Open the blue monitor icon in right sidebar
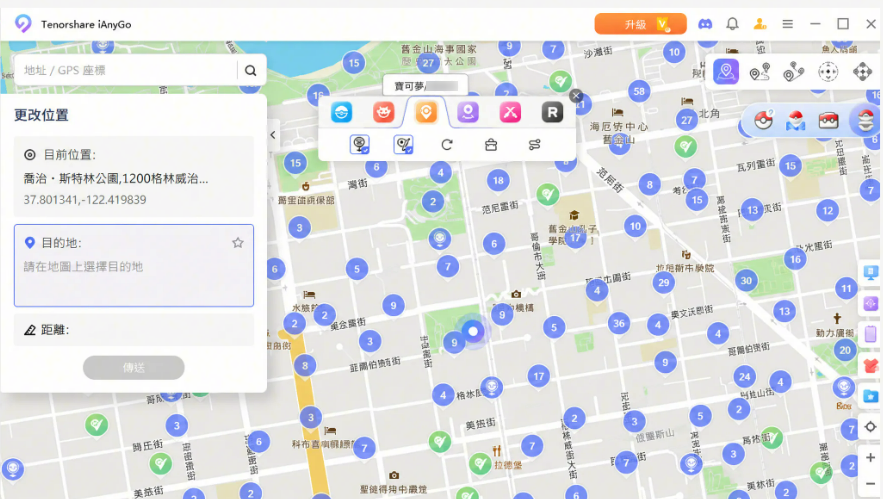 pos(871,274)
